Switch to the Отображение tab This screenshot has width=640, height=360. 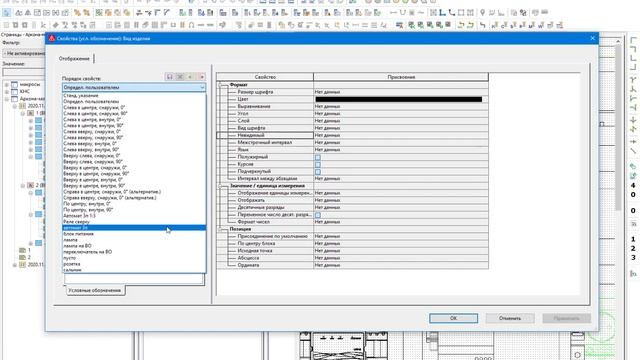click(x=74, y=58)
